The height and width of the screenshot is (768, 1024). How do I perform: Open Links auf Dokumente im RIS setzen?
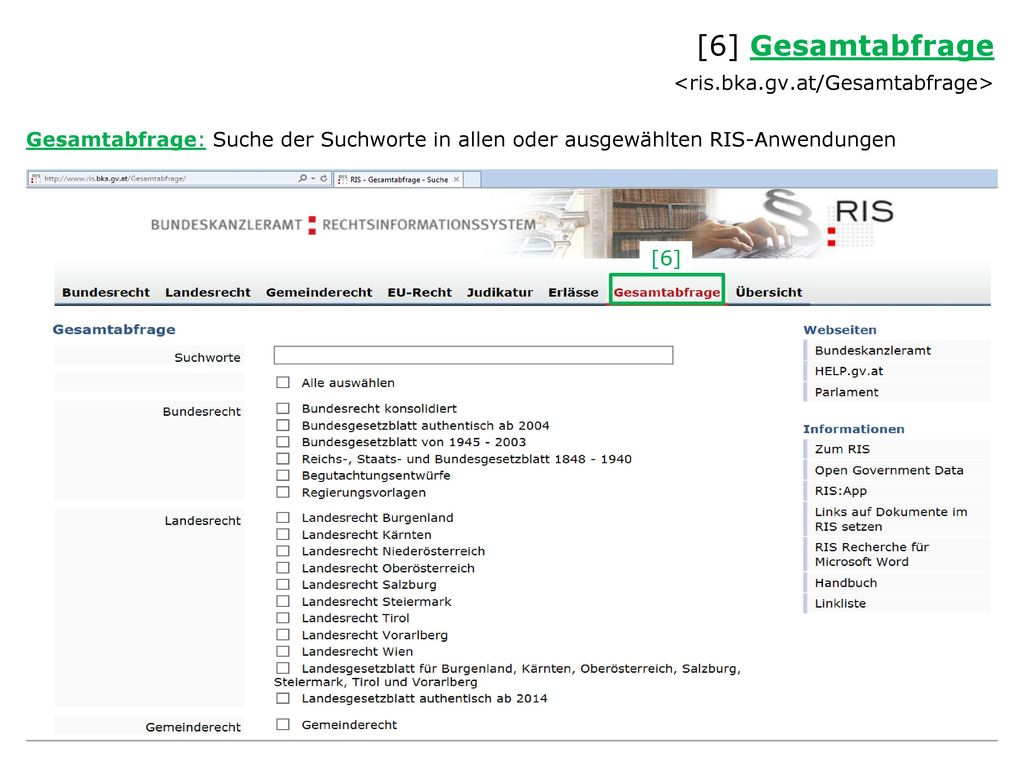(891, 519)
